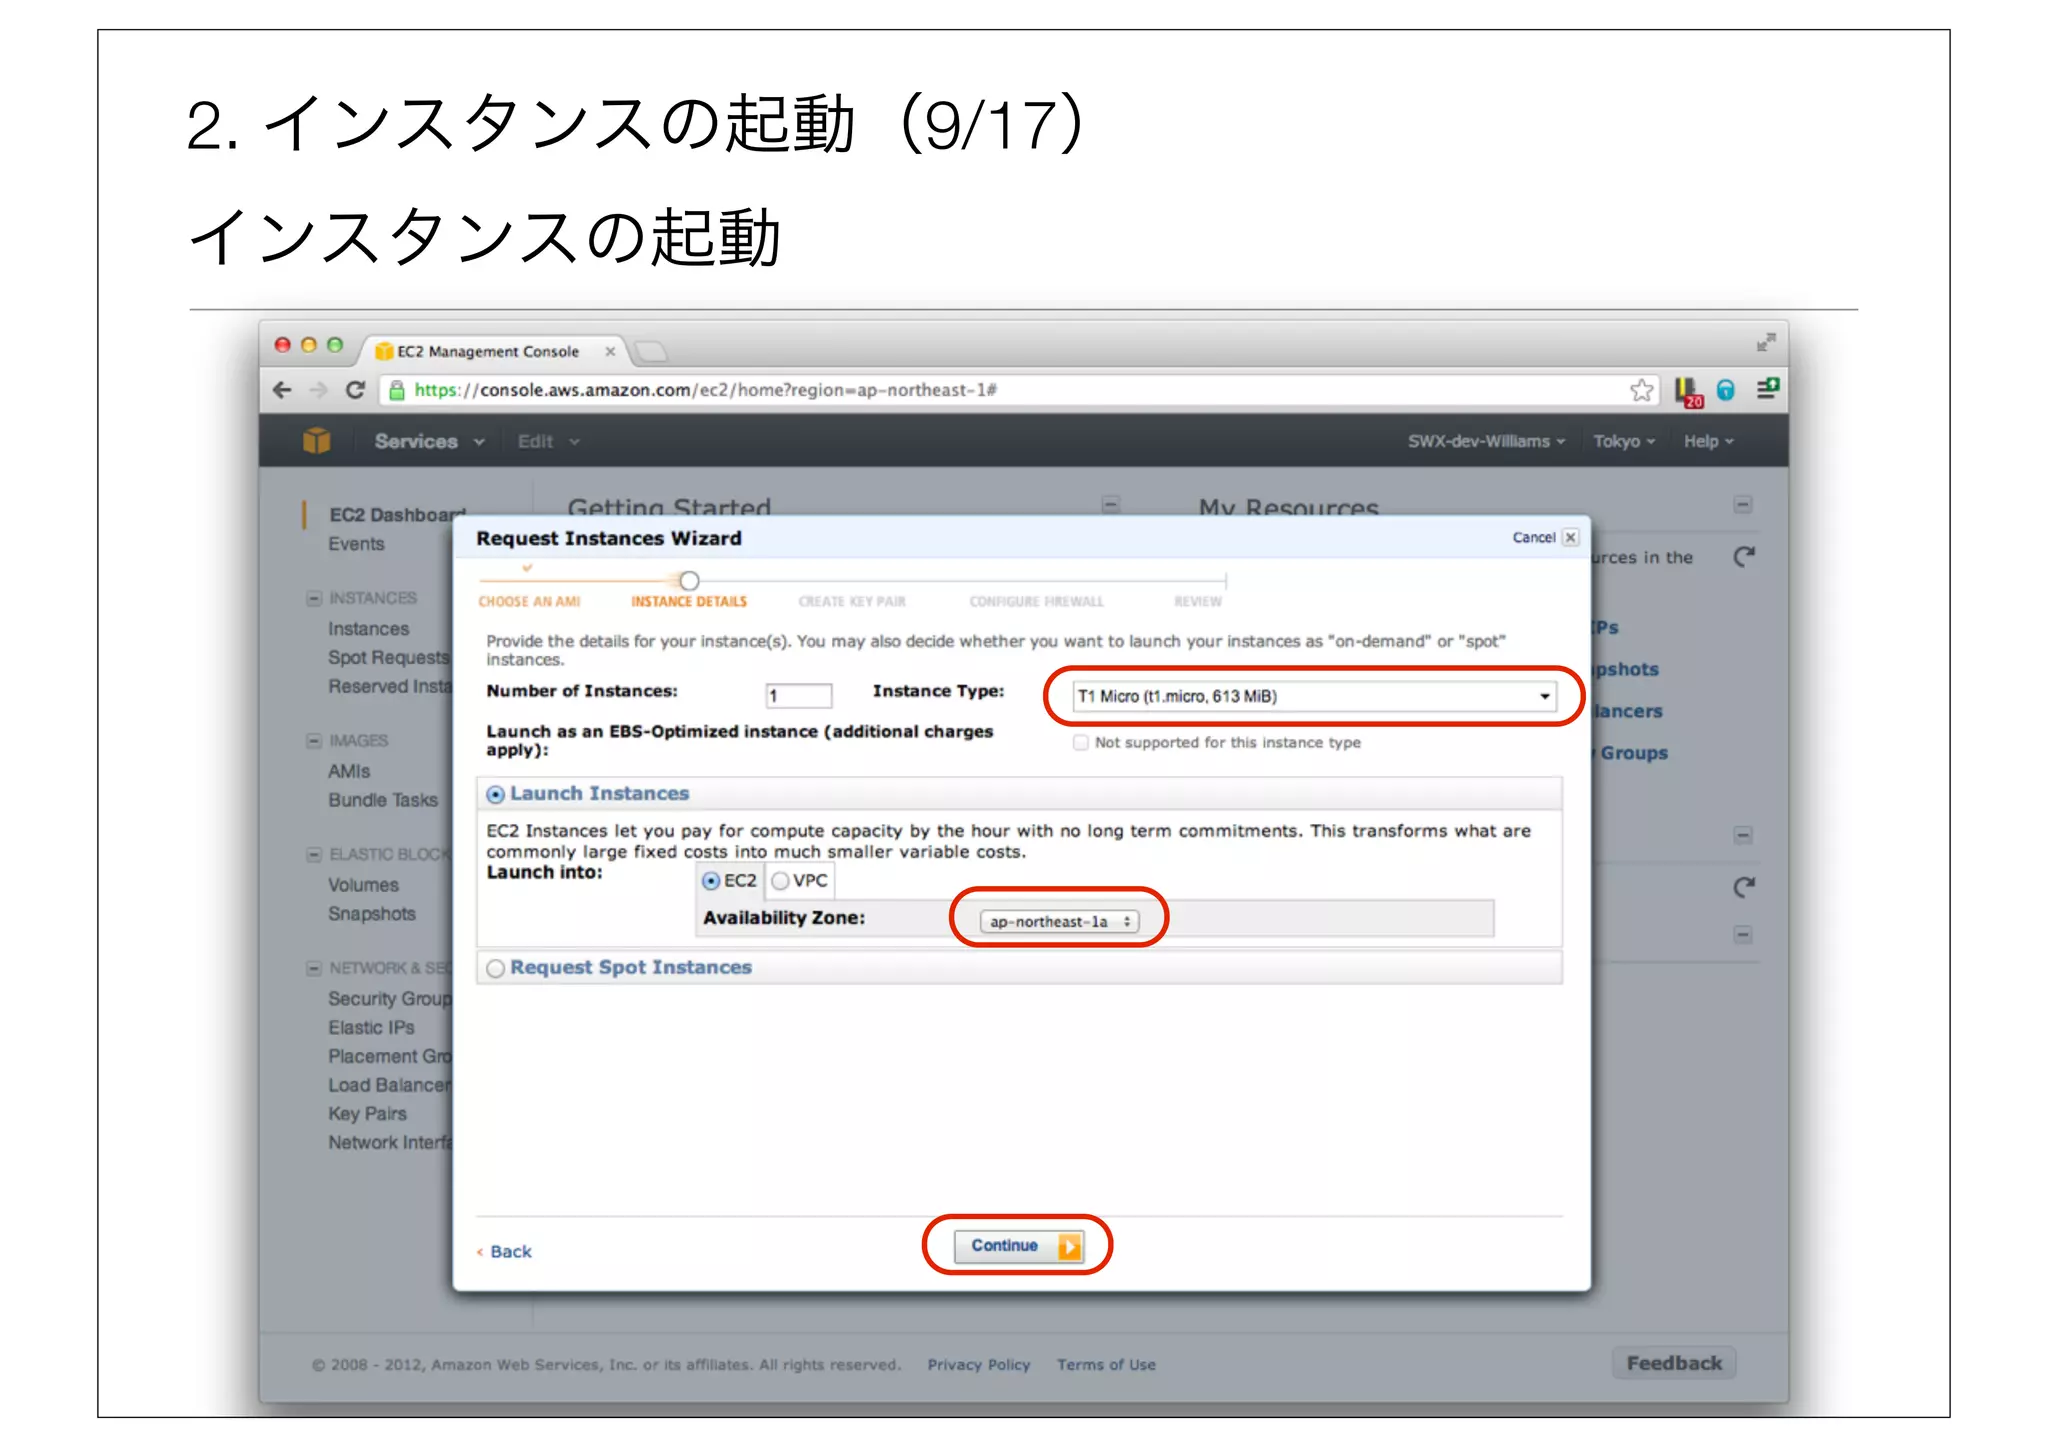Click the browser back arrow
This screenshot has height=1447, width=2048.
283,390
